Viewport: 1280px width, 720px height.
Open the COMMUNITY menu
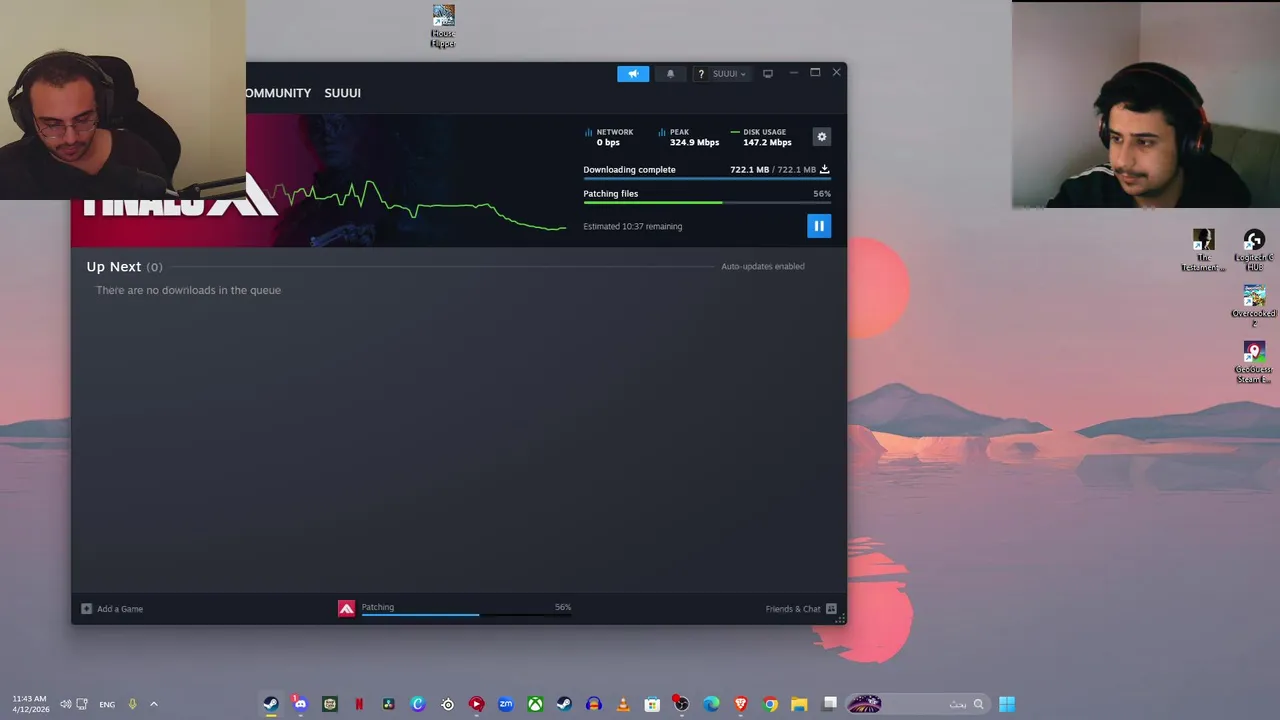(x=278, y=93)
